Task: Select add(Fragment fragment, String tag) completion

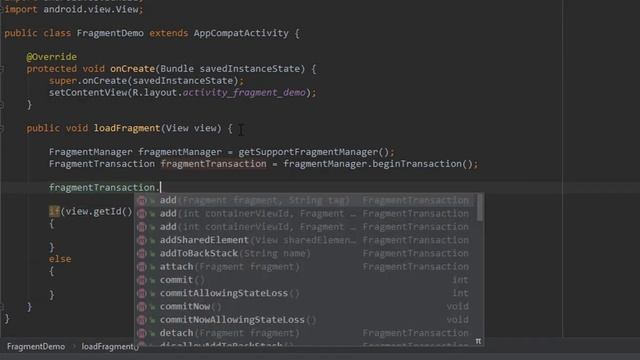Action: (305, 200)
